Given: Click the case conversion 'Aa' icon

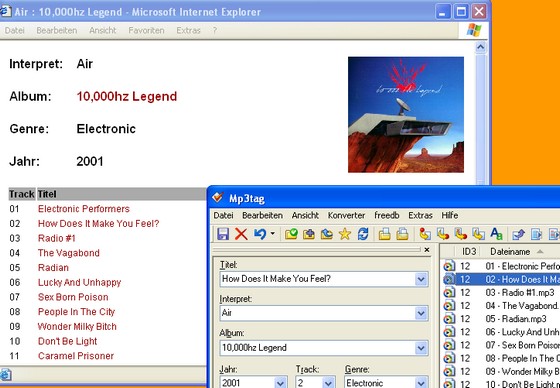Looking at the screenshot, I should pyautogui.click(x=496, y=234).
